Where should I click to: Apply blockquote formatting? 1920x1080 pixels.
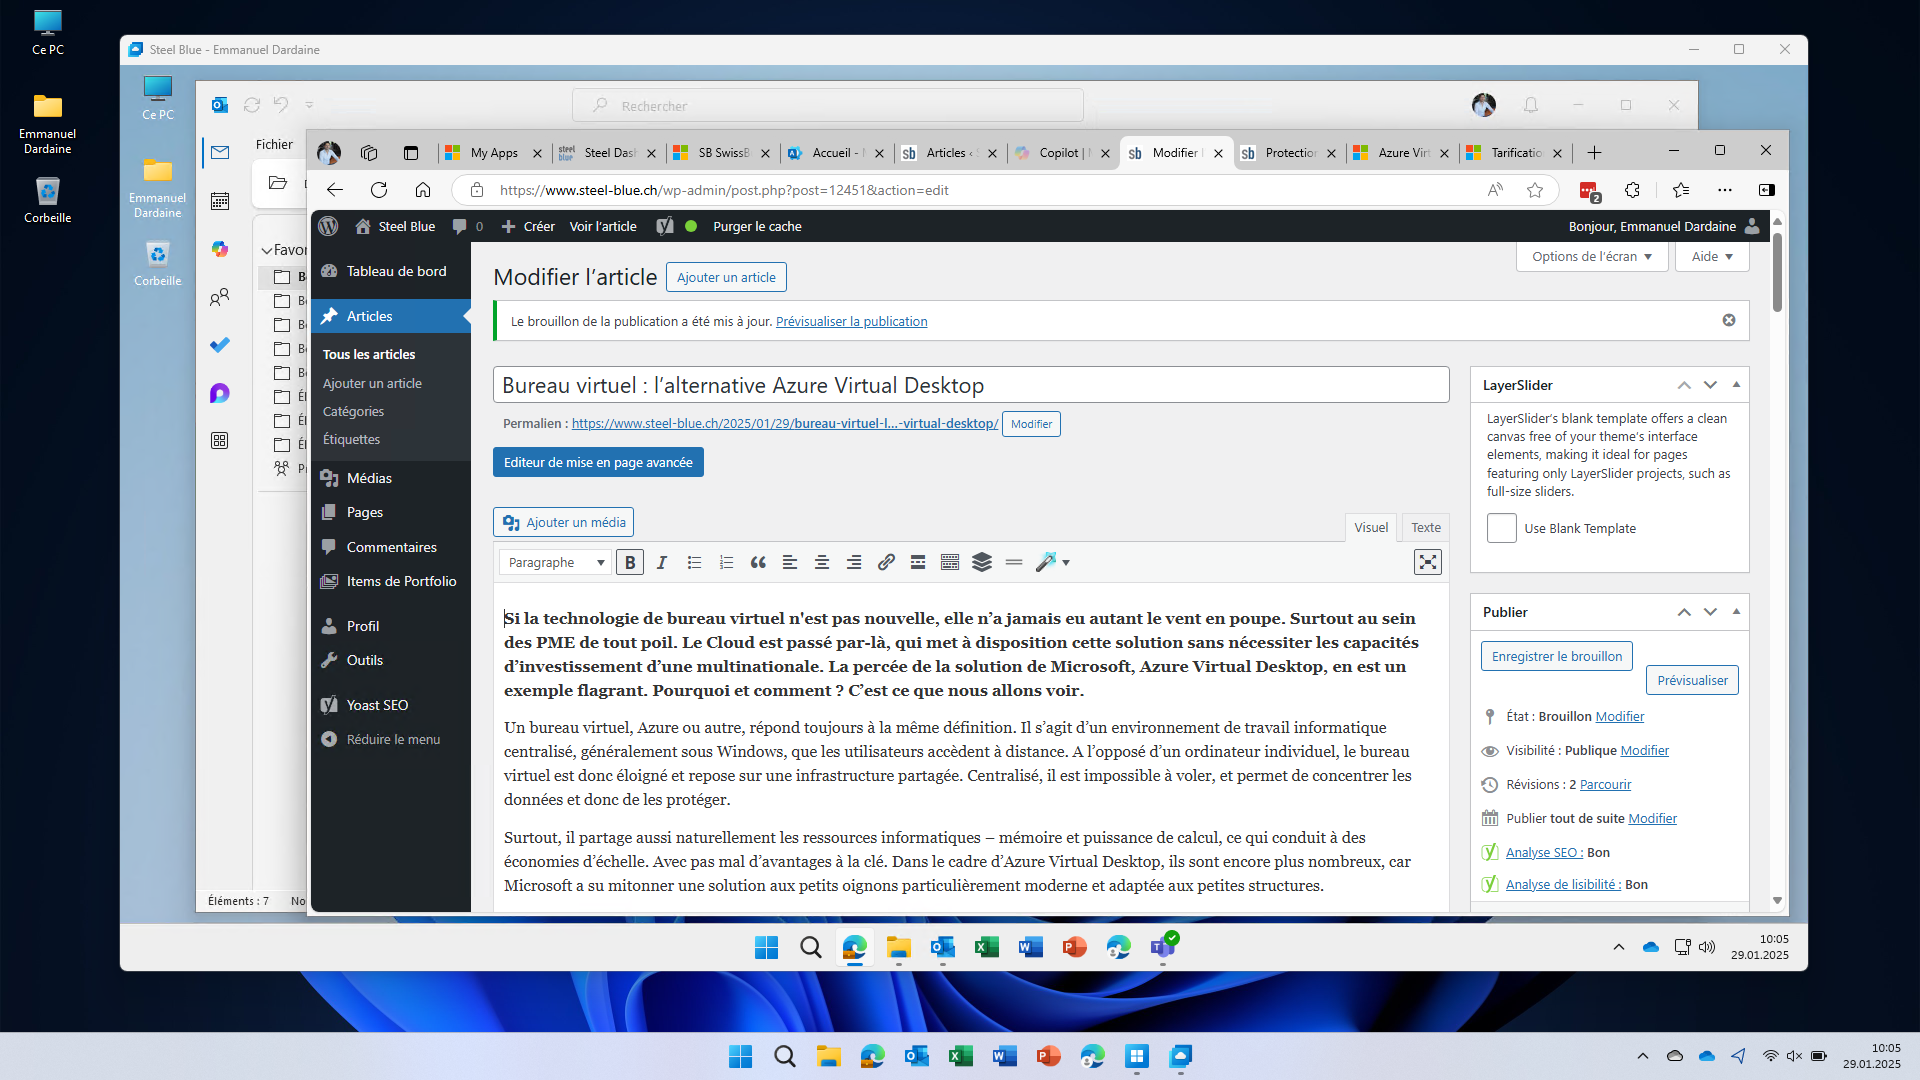point(758,563)
